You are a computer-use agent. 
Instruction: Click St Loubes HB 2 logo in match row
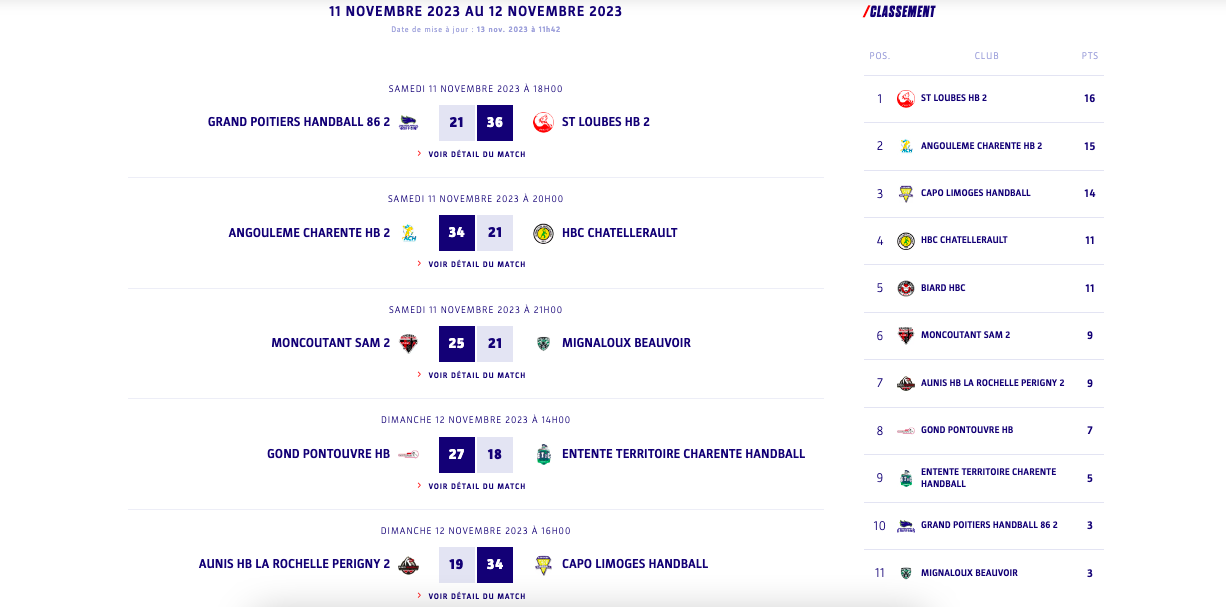point(543,122)
